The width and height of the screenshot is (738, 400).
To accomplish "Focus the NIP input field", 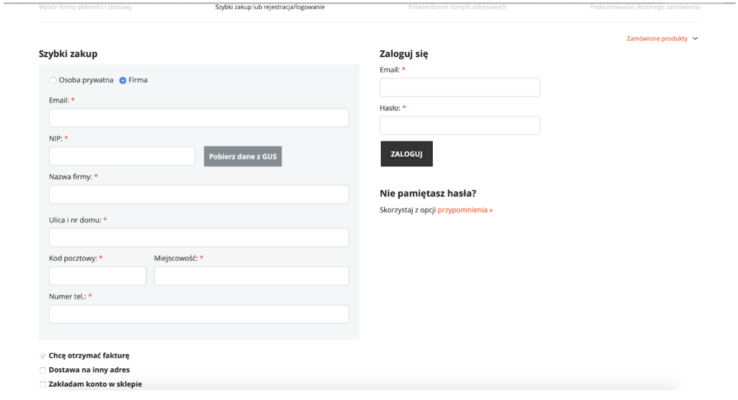I will [121, 156].
